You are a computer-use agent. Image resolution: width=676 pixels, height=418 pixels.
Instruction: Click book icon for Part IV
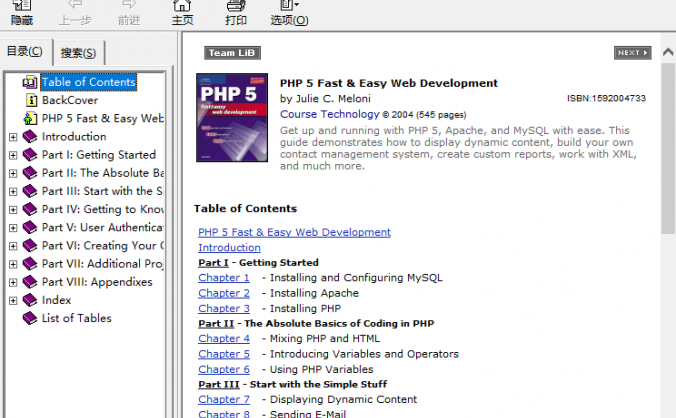pyautogui.click(x=30, y=209)
